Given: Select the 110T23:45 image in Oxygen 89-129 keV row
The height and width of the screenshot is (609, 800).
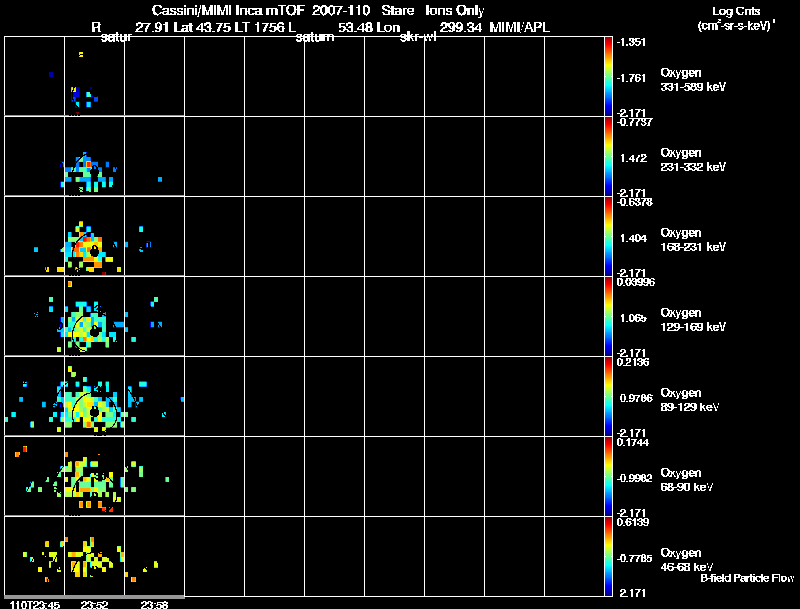Looking at the screenshot, I should pos(34,396).
